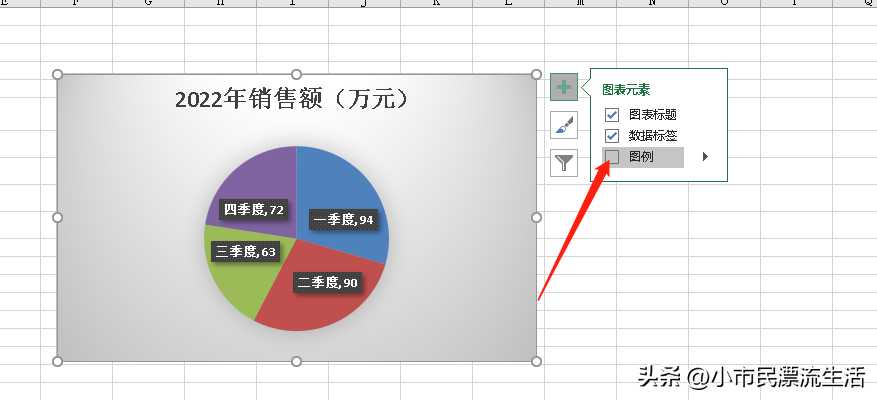
Task: Click the bottom-right chart resize handle
Action: pyautogui.click(x=536, y=361)
